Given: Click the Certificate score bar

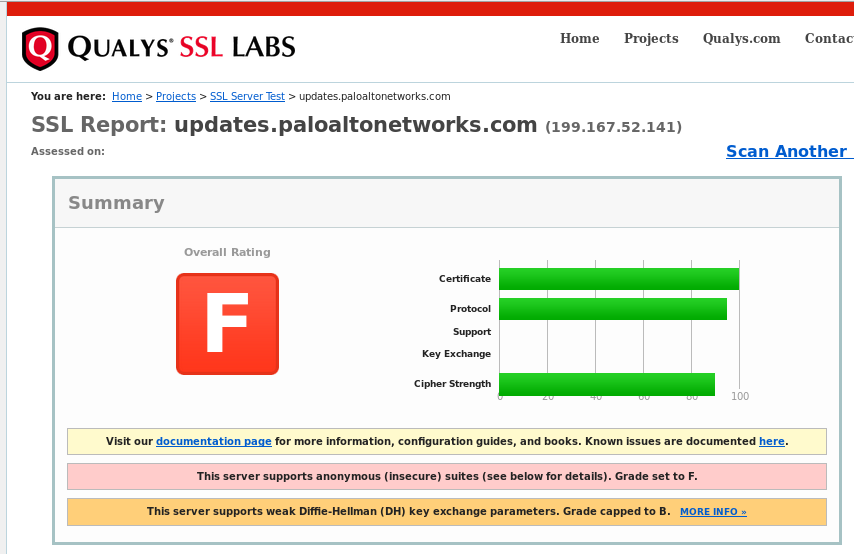Looking at the screenshot, I should [619, 279].
